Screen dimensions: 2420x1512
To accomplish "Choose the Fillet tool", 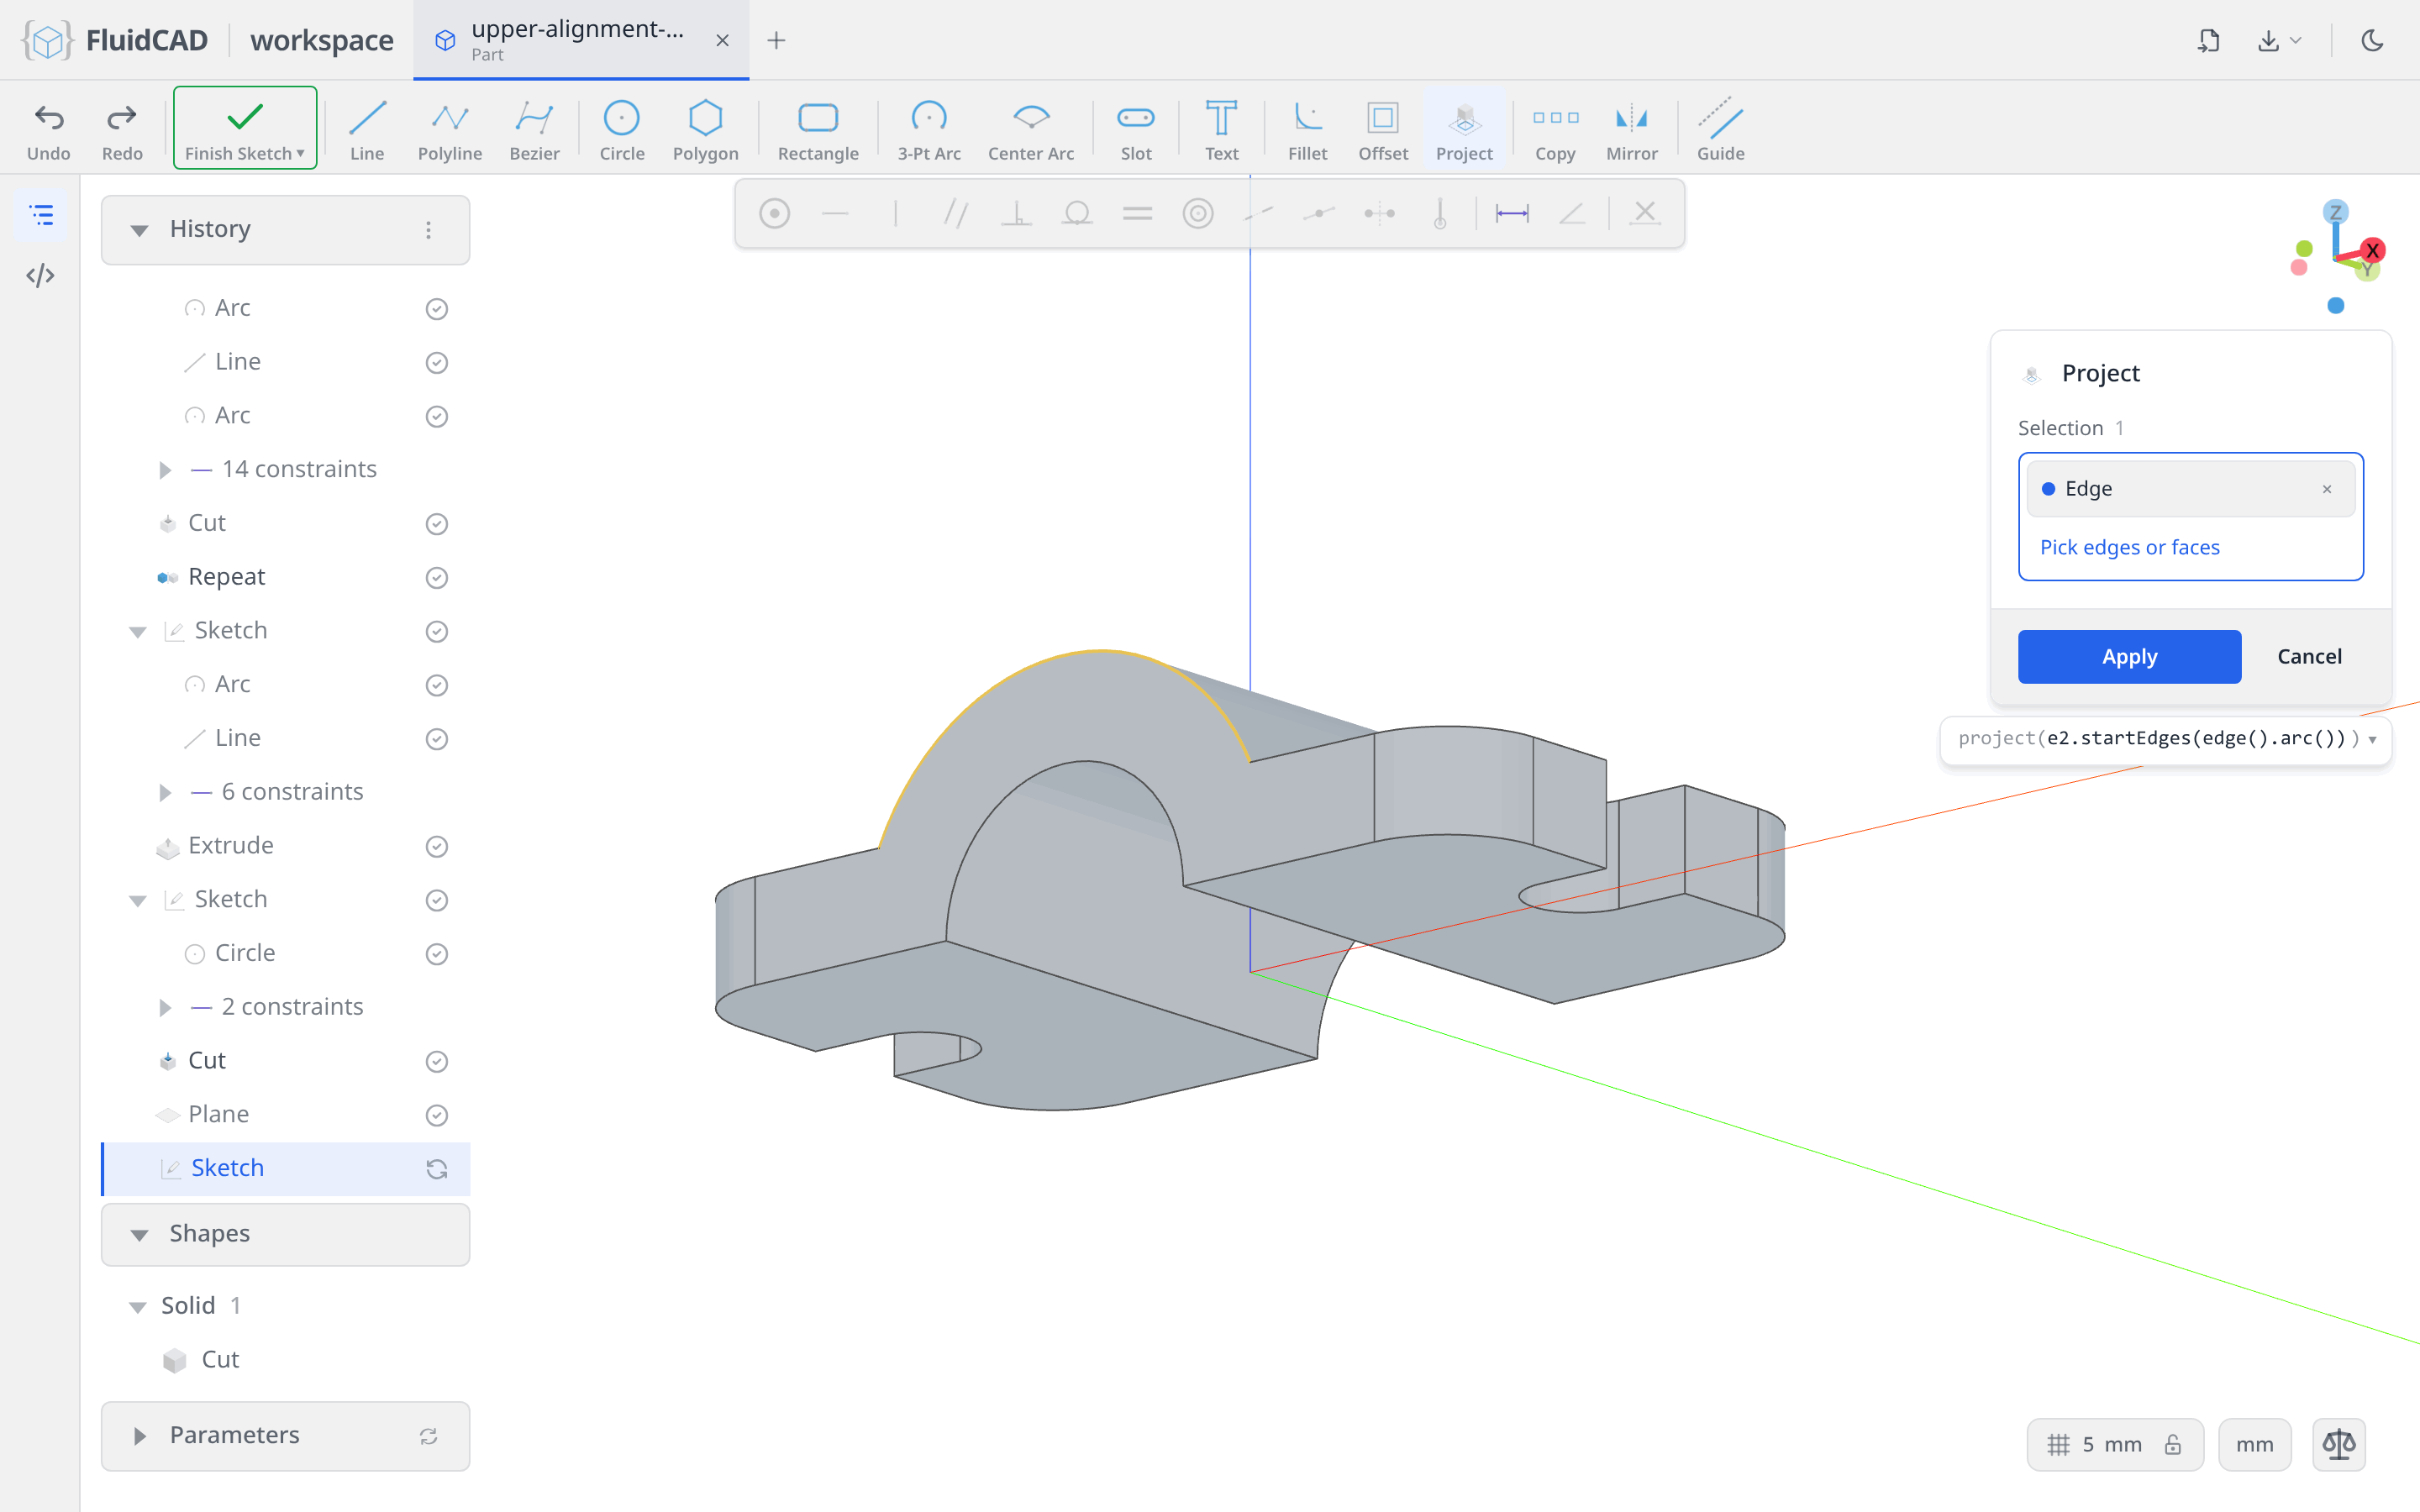I will pos(1307,130).
